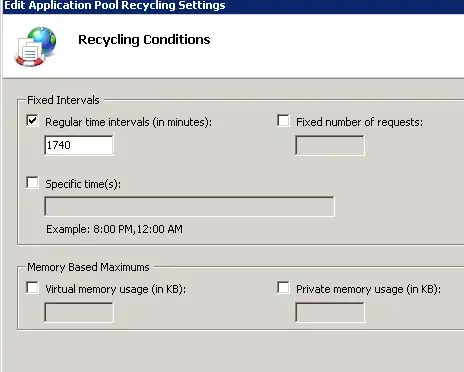Click the wide Specific time(s) text field
464x372 pixels.
(x=189, y=207)
